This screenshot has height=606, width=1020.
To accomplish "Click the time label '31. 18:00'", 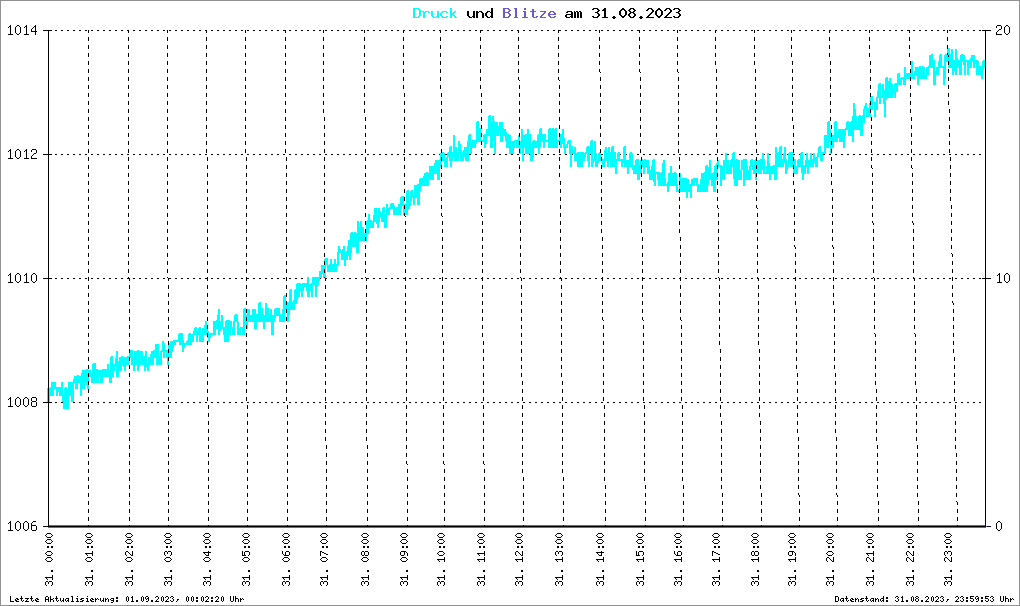I will (x=755, y=560).
